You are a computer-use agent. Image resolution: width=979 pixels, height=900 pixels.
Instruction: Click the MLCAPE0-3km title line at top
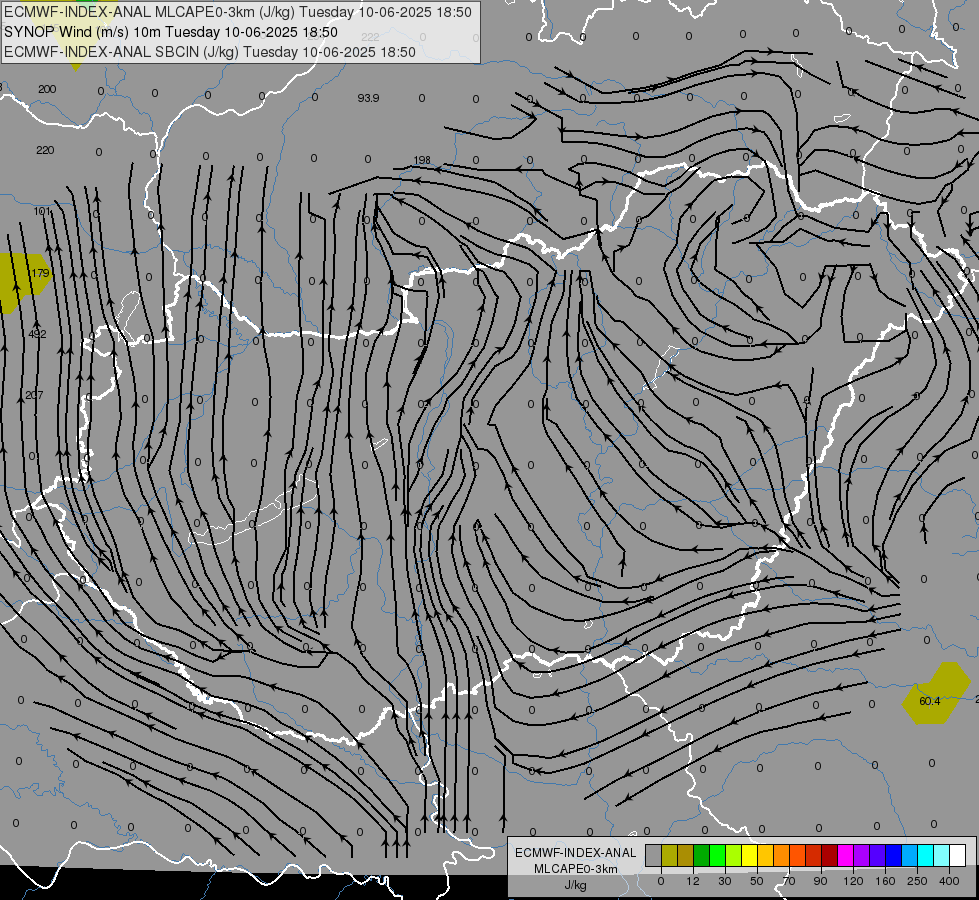click(x=238, y=12)
